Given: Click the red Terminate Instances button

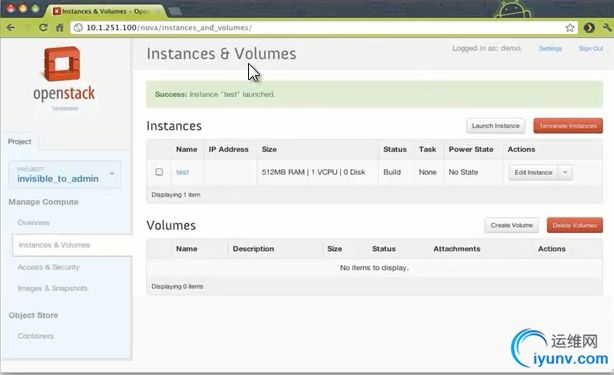Looking at the screenshot, I should [x=568, y=126].
